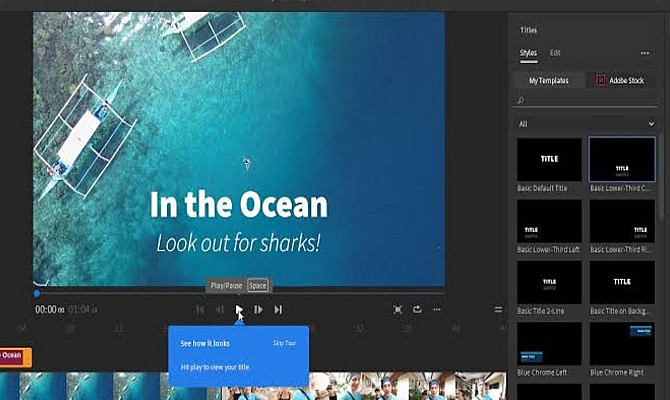
Task: Click the "In the Ocean" title in preview
Action: pos(239,205)
